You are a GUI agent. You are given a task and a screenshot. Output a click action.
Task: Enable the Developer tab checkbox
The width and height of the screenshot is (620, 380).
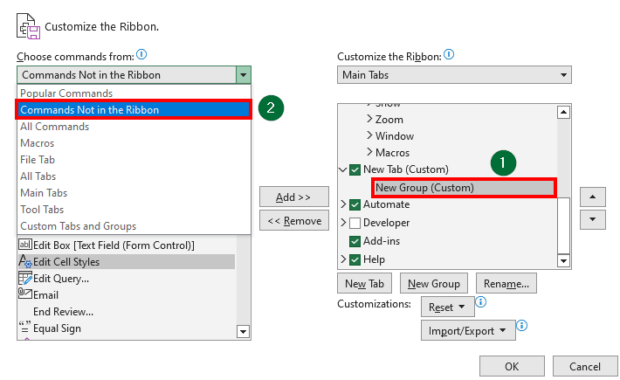(355, 223)
